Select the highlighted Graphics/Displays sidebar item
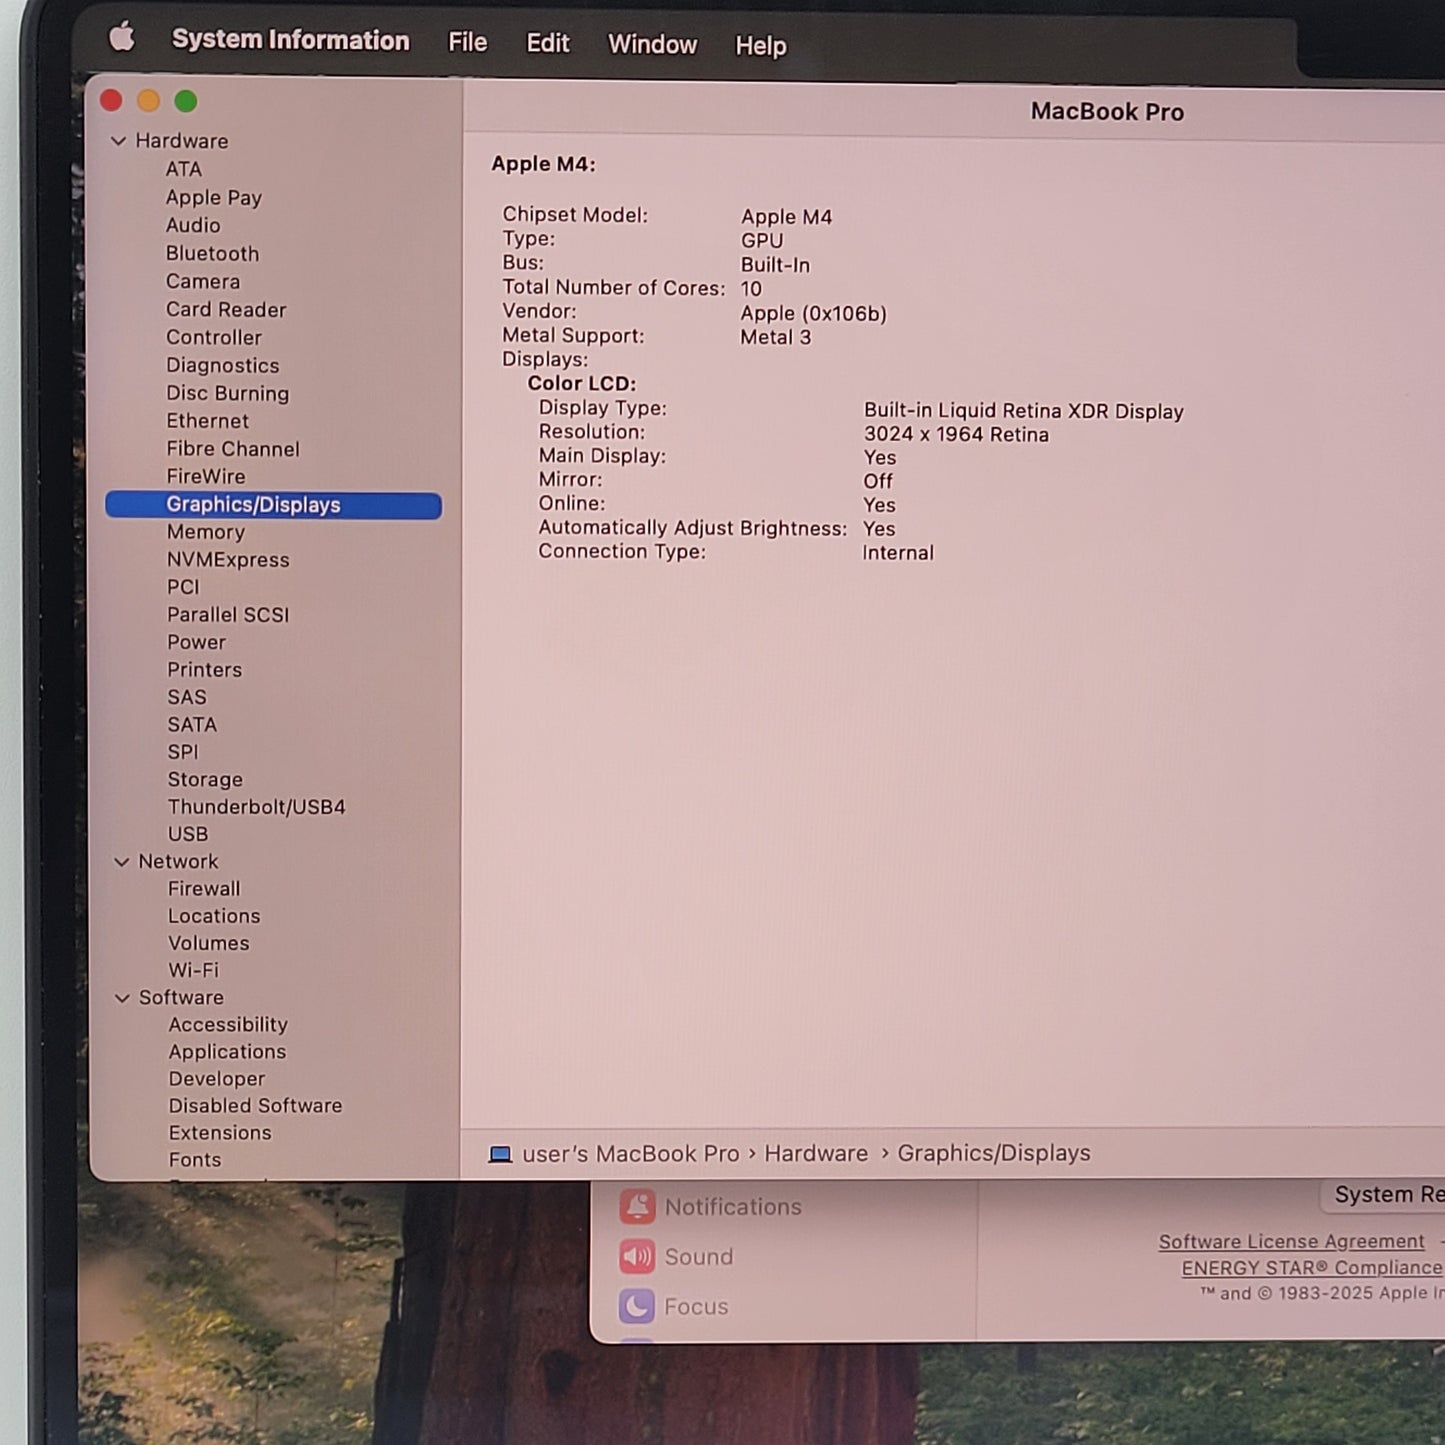The height and width of the screenshot is (1445, 1445). (x=273, y=505)
